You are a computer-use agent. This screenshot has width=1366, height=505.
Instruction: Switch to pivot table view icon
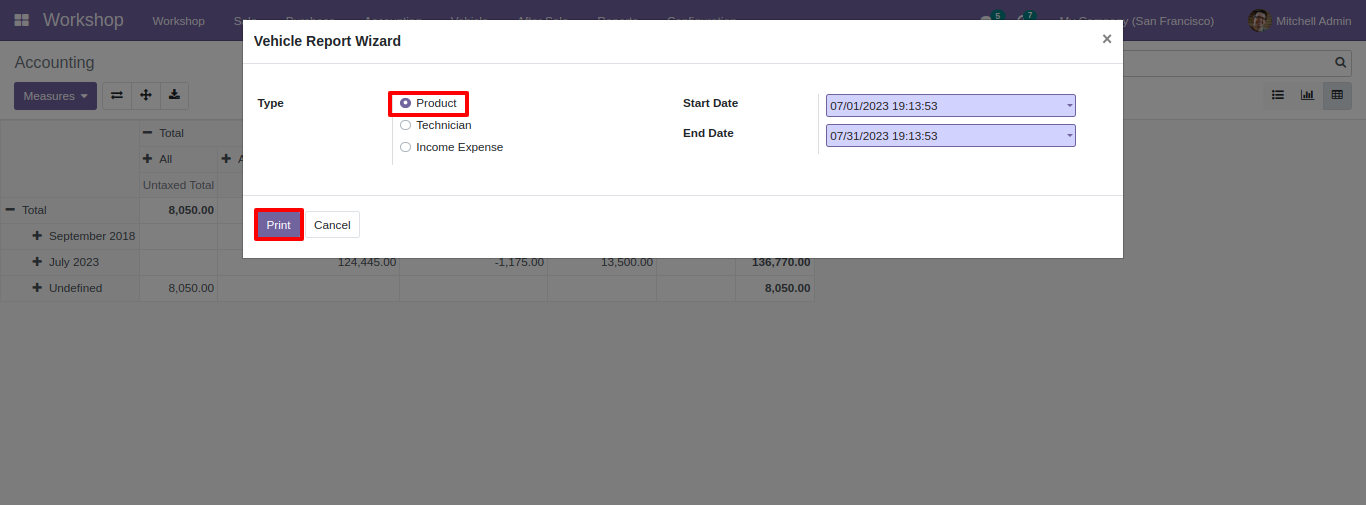pyautogui.click(x=1337, y=95)
